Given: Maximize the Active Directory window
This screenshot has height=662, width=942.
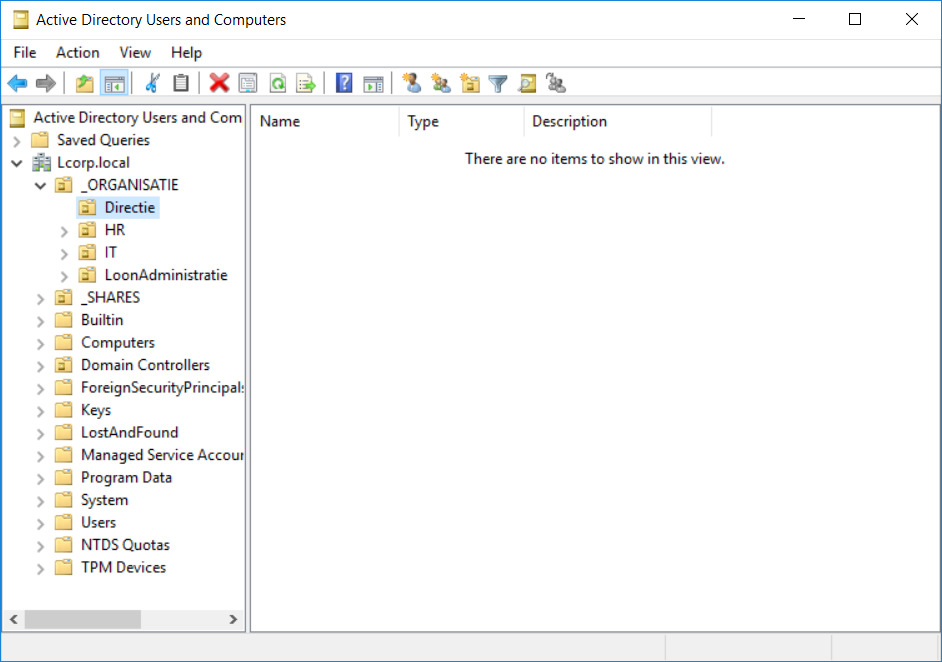Looking at the screenshot, I should [x=855, y=19].
